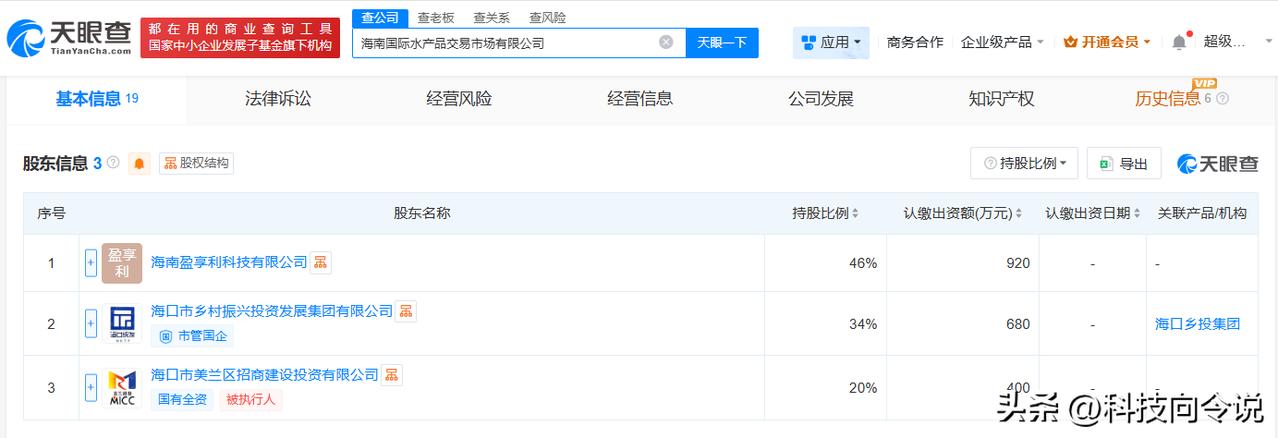
Task: Open 海南盈享利科技有限公司 shareholder link
Action: click(229, 262)
